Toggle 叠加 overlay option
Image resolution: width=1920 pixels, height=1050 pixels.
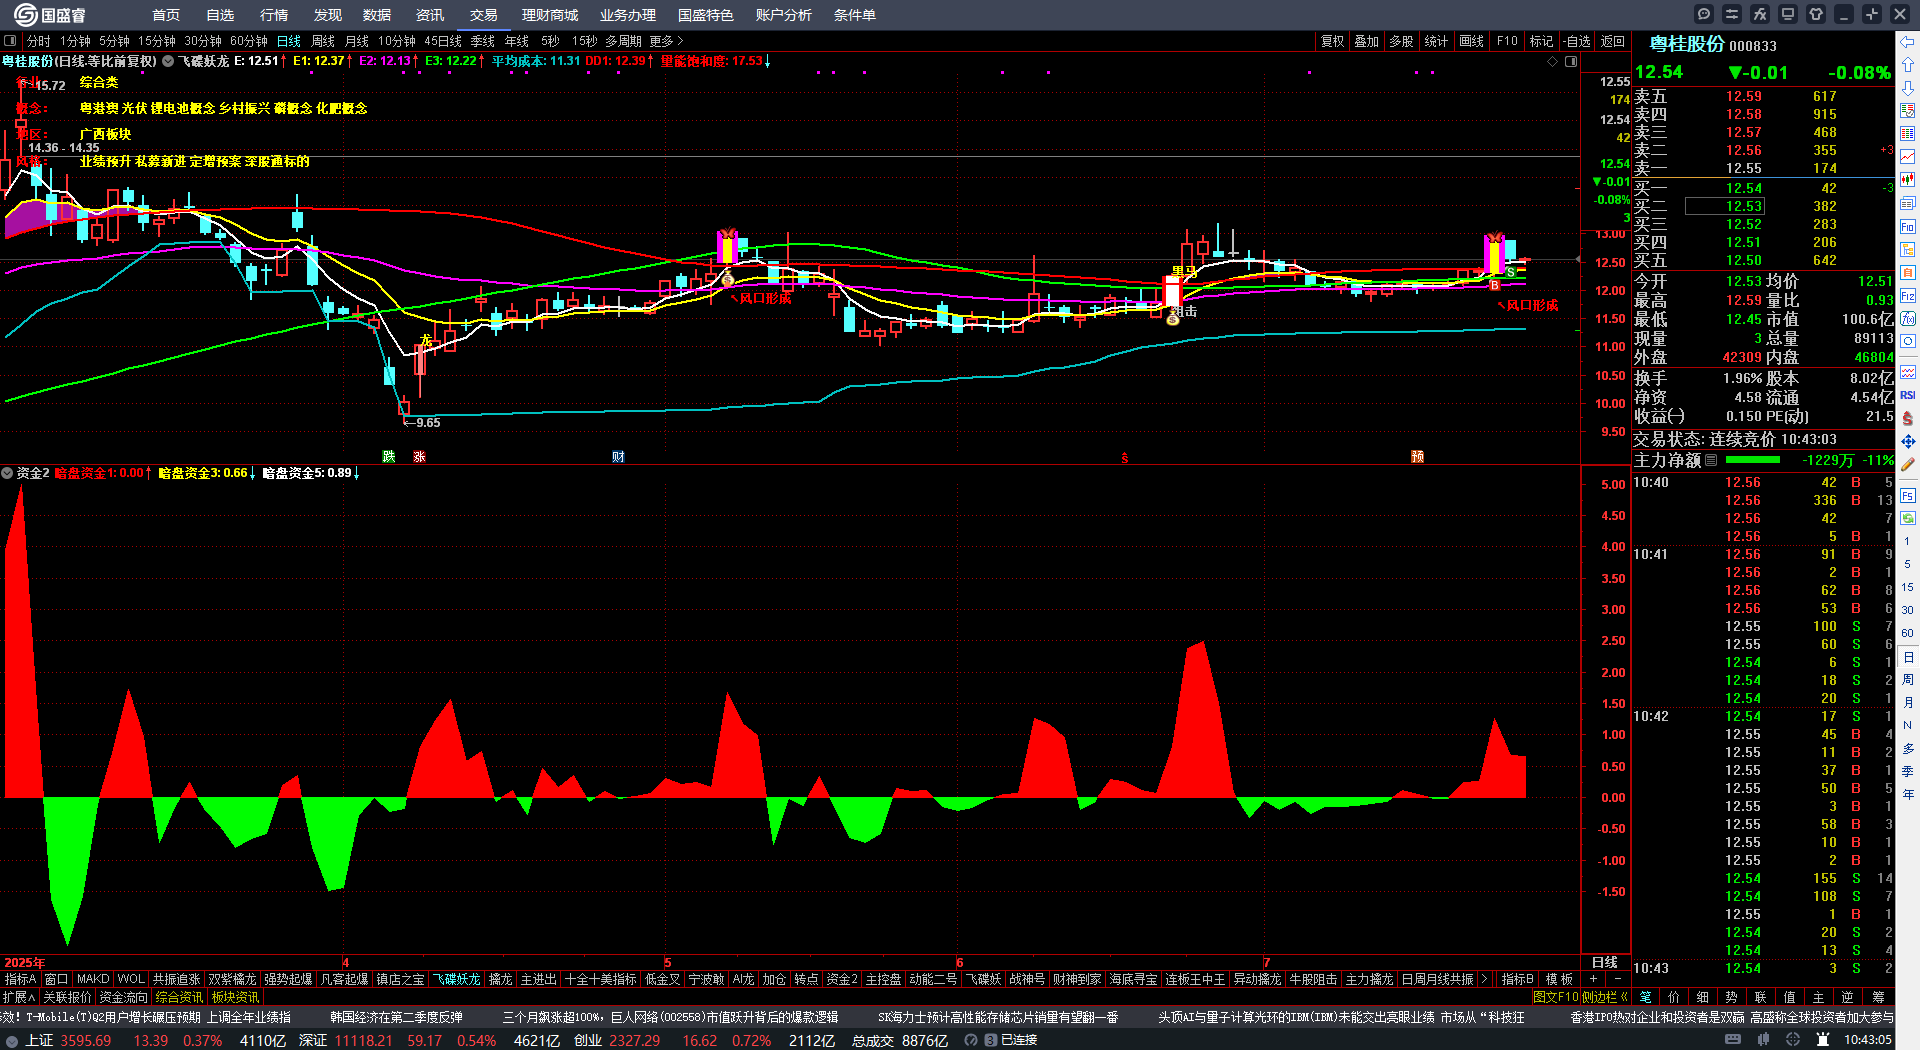pyautogui.click(x=1366, y=41)
